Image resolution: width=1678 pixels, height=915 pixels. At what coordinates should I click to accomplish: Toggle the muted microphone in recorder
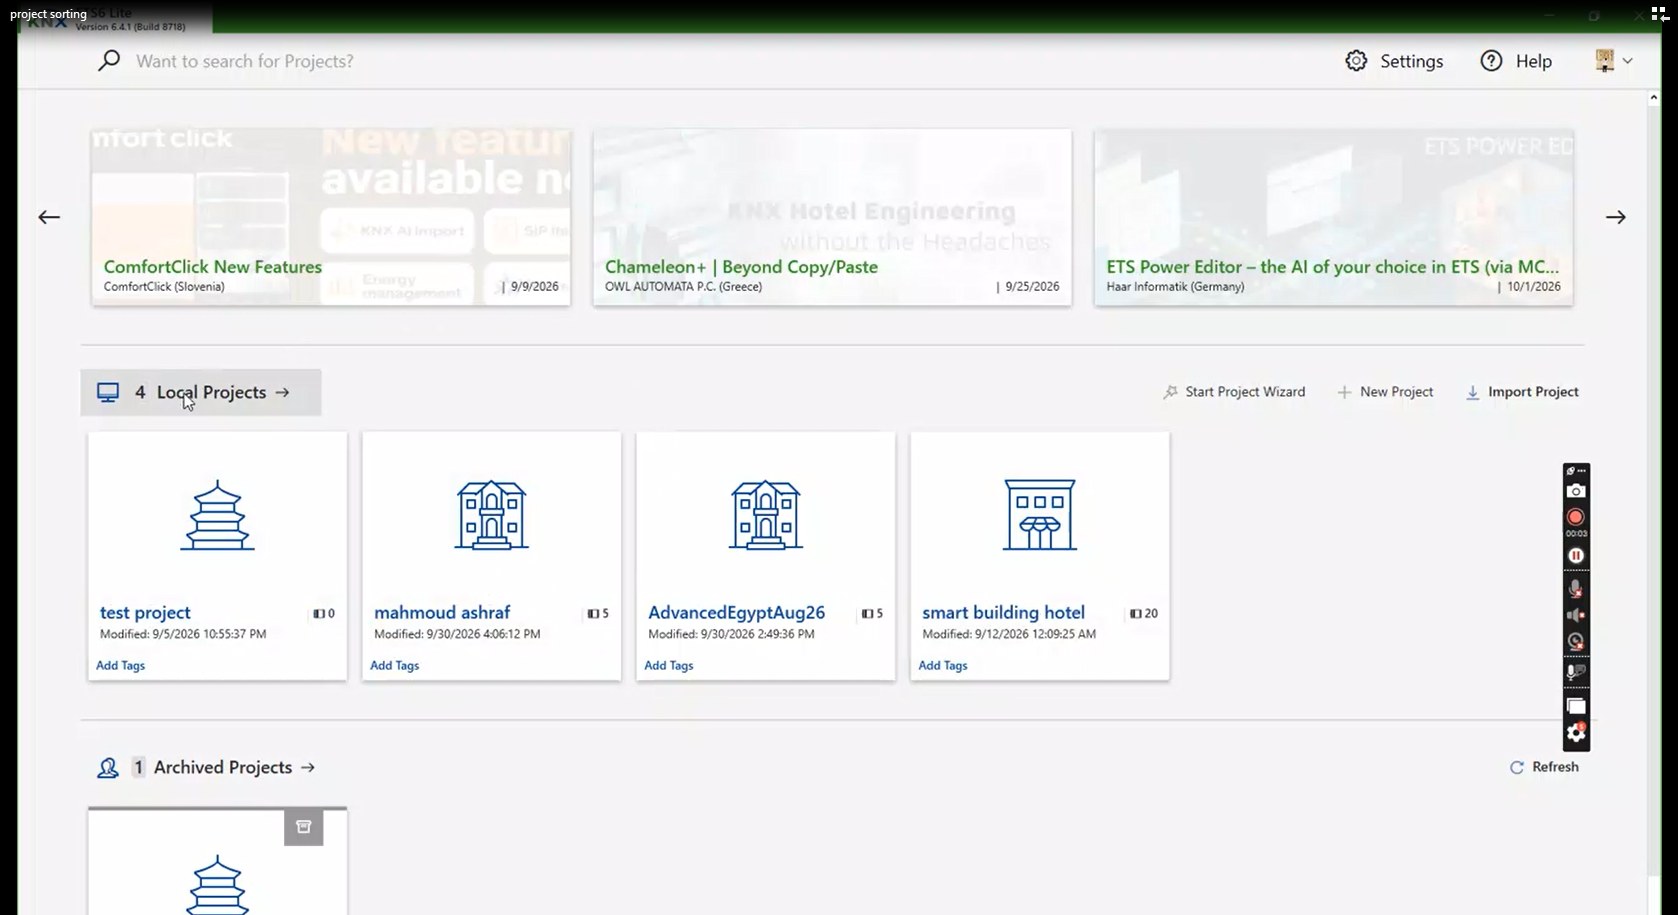1576,589
